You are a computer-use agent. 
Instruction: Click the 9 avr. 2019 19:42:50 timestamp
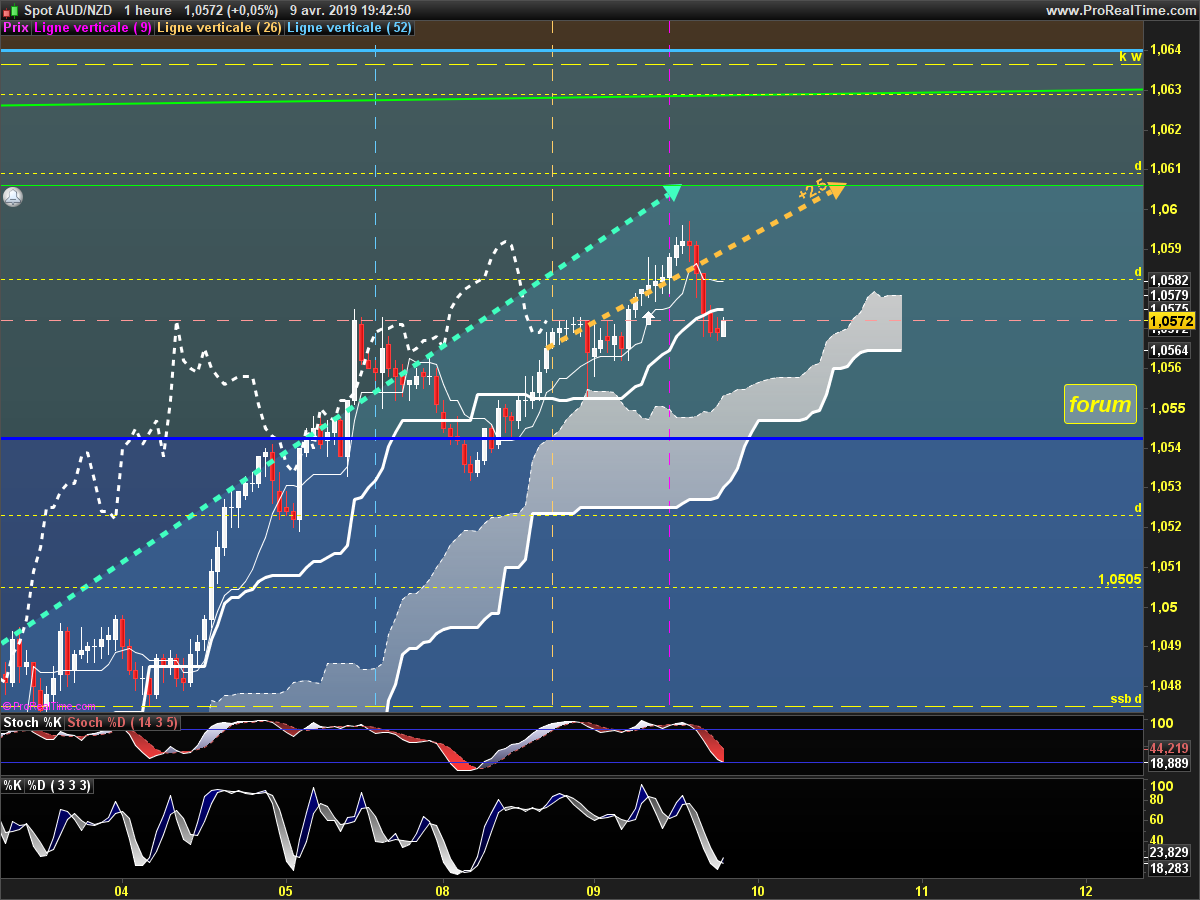point(350,10)
